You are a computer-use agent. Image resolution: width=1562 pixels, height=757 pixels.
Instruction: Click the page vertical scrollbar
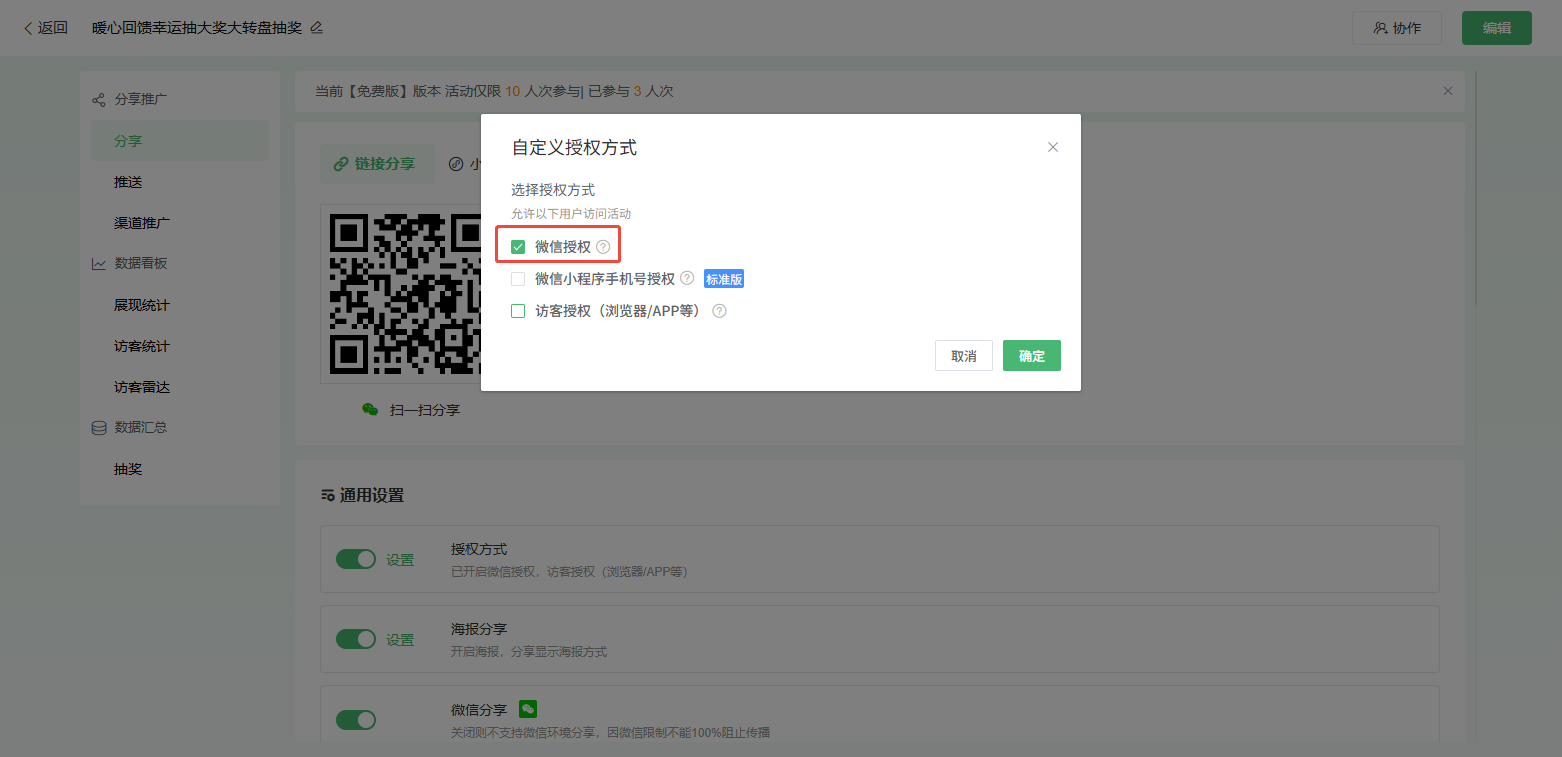click(1476, 190)
